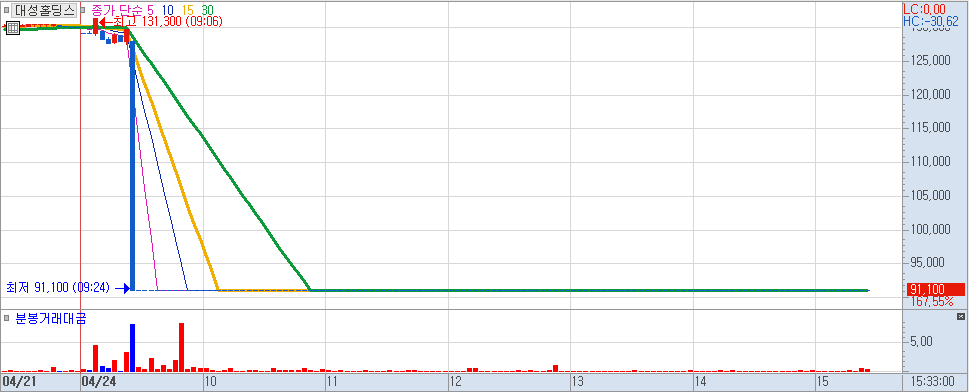This screenshot has width=969, height=392.
Task: Select the 15-period moving average label
Action: click(x=188, y=10)
